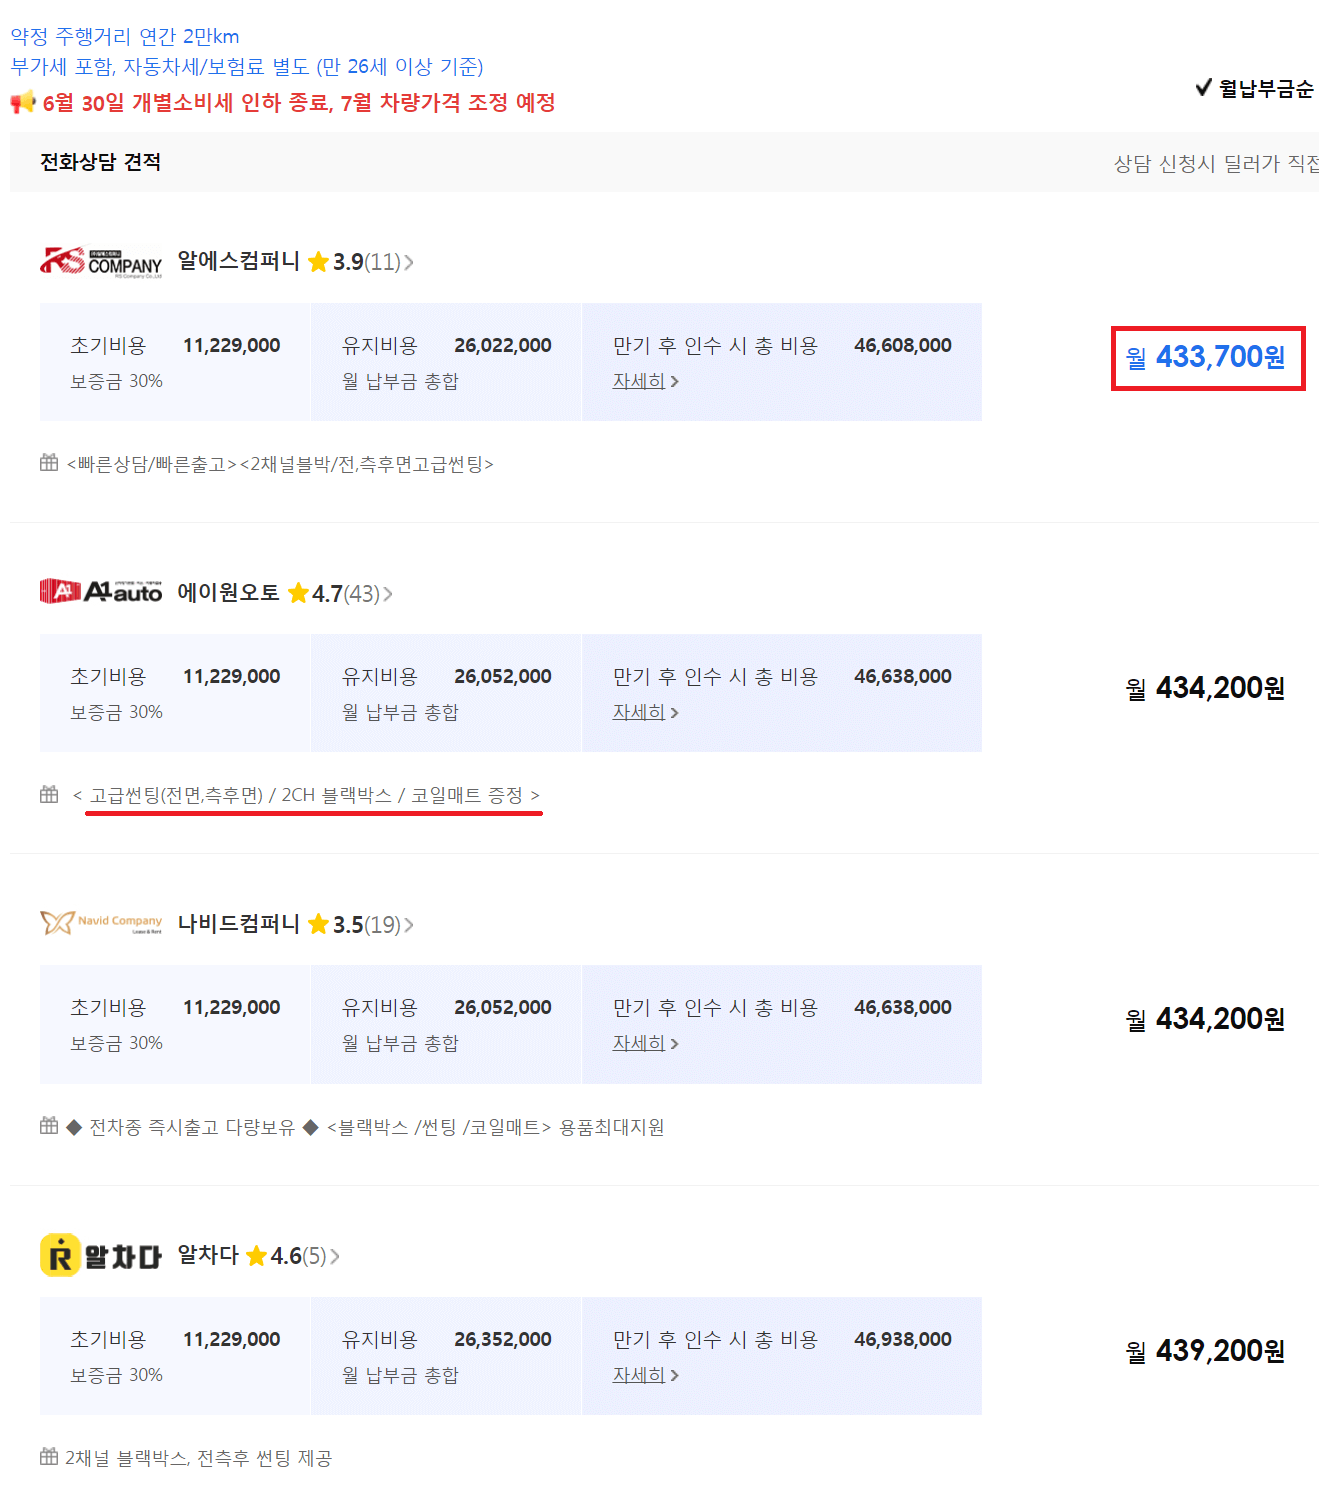Open the (5) reviews for 알차다

click(315, 1256)
